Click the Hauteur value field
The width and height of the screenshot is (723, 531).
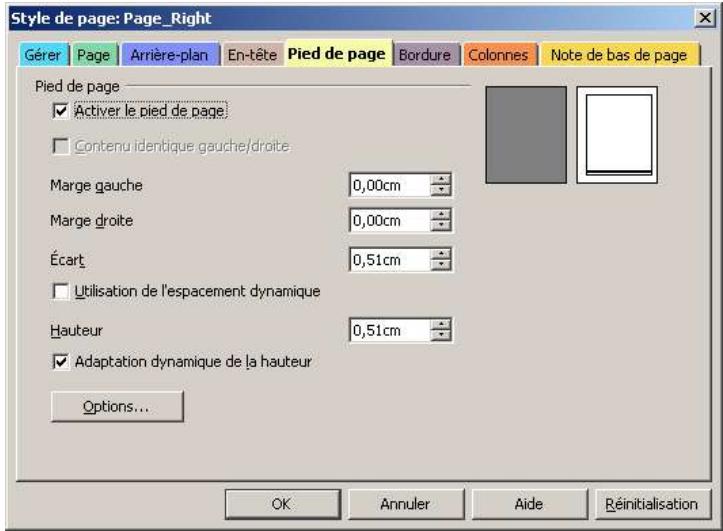[x=390, y=330]
